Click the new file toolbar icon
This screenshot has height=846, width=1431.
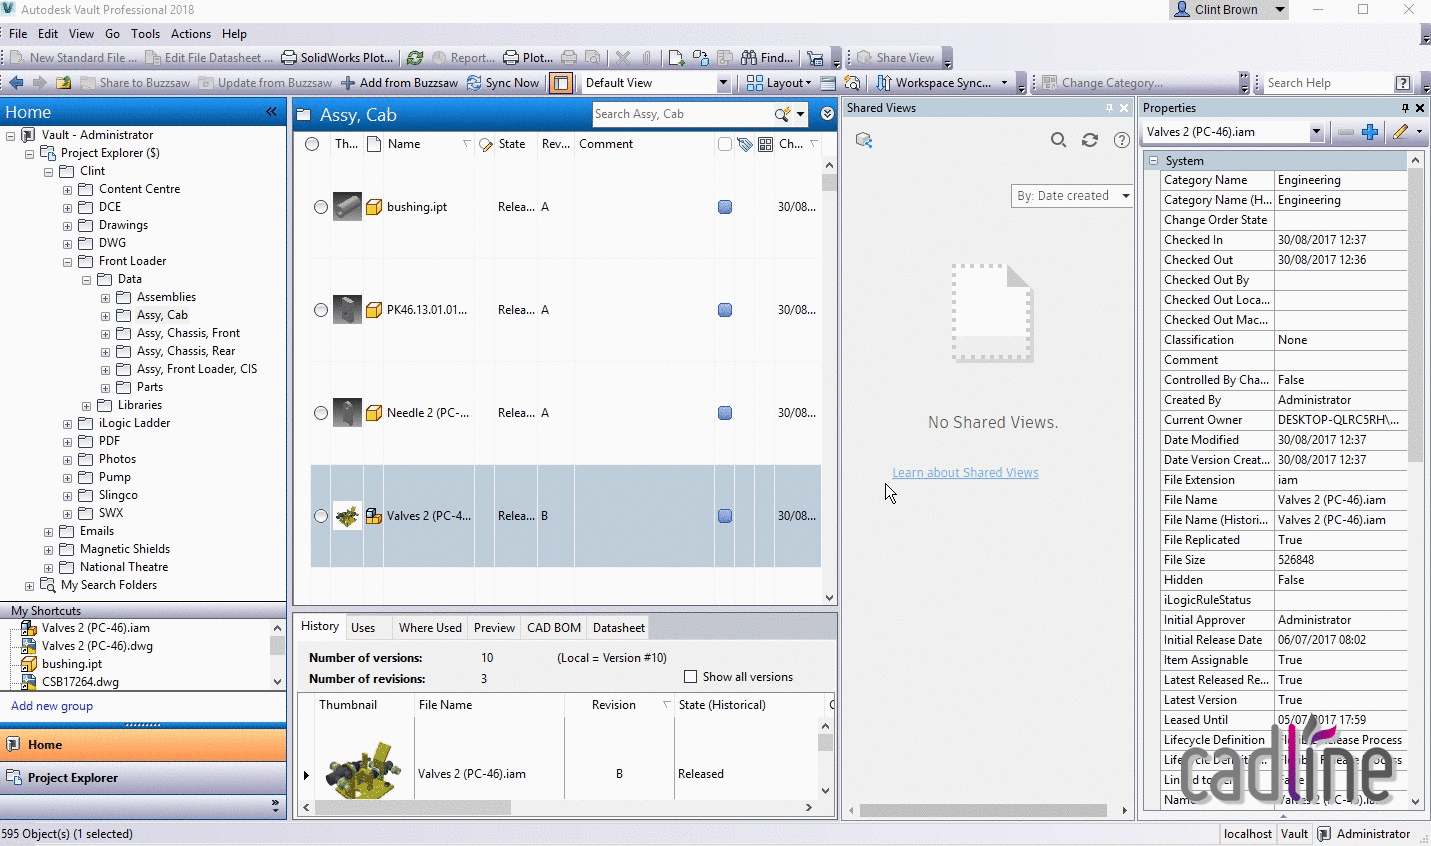[x=676, y=58]
